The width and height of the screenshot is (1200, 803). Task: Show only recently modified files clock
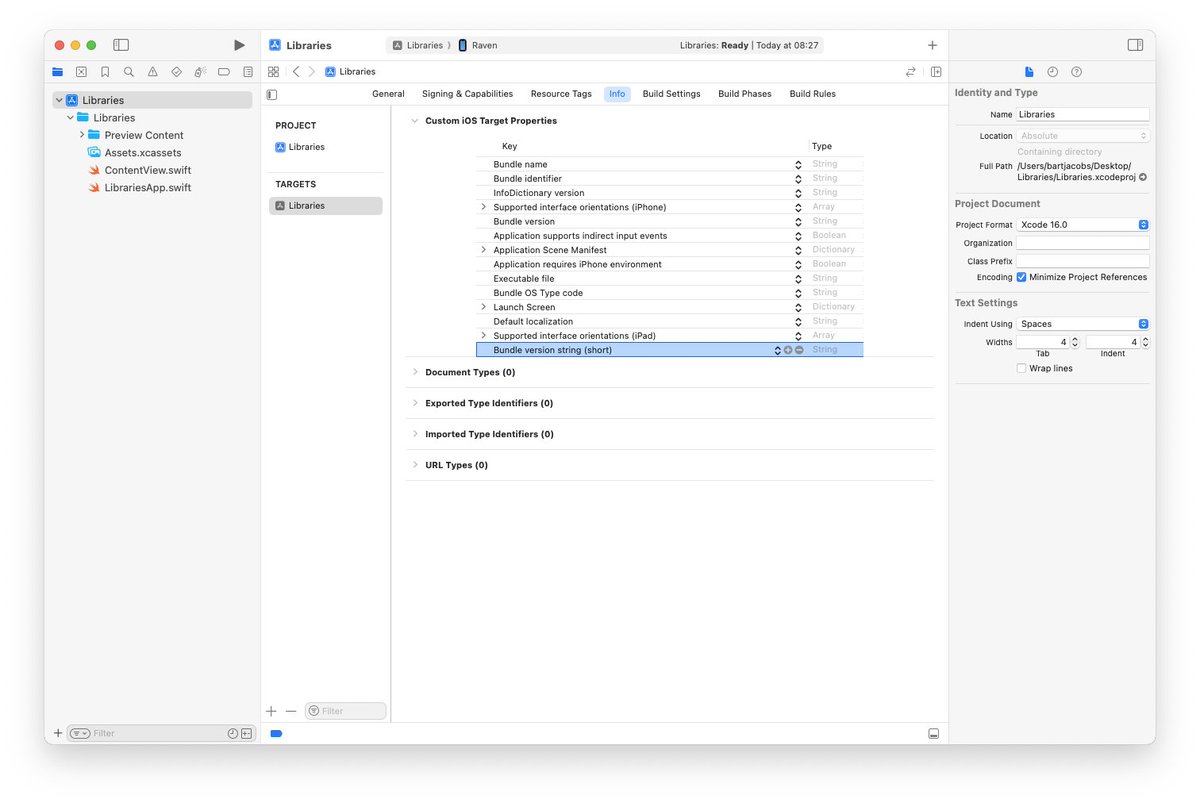tap(233, 733)
